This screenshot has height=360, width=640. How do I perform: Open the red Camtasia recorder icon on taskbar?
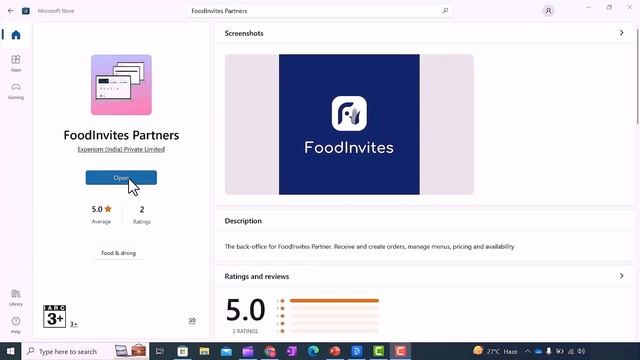400,351
